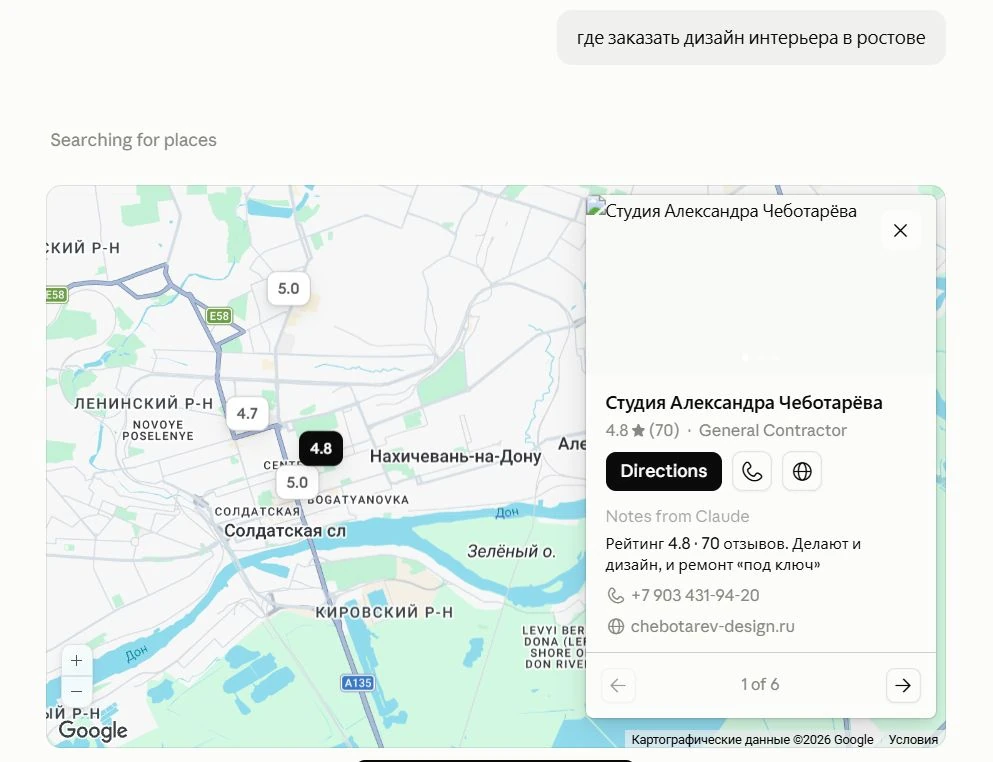Click the place photo placeholder in card
This screenshot has height=762, width=993.
click(761, 286)
